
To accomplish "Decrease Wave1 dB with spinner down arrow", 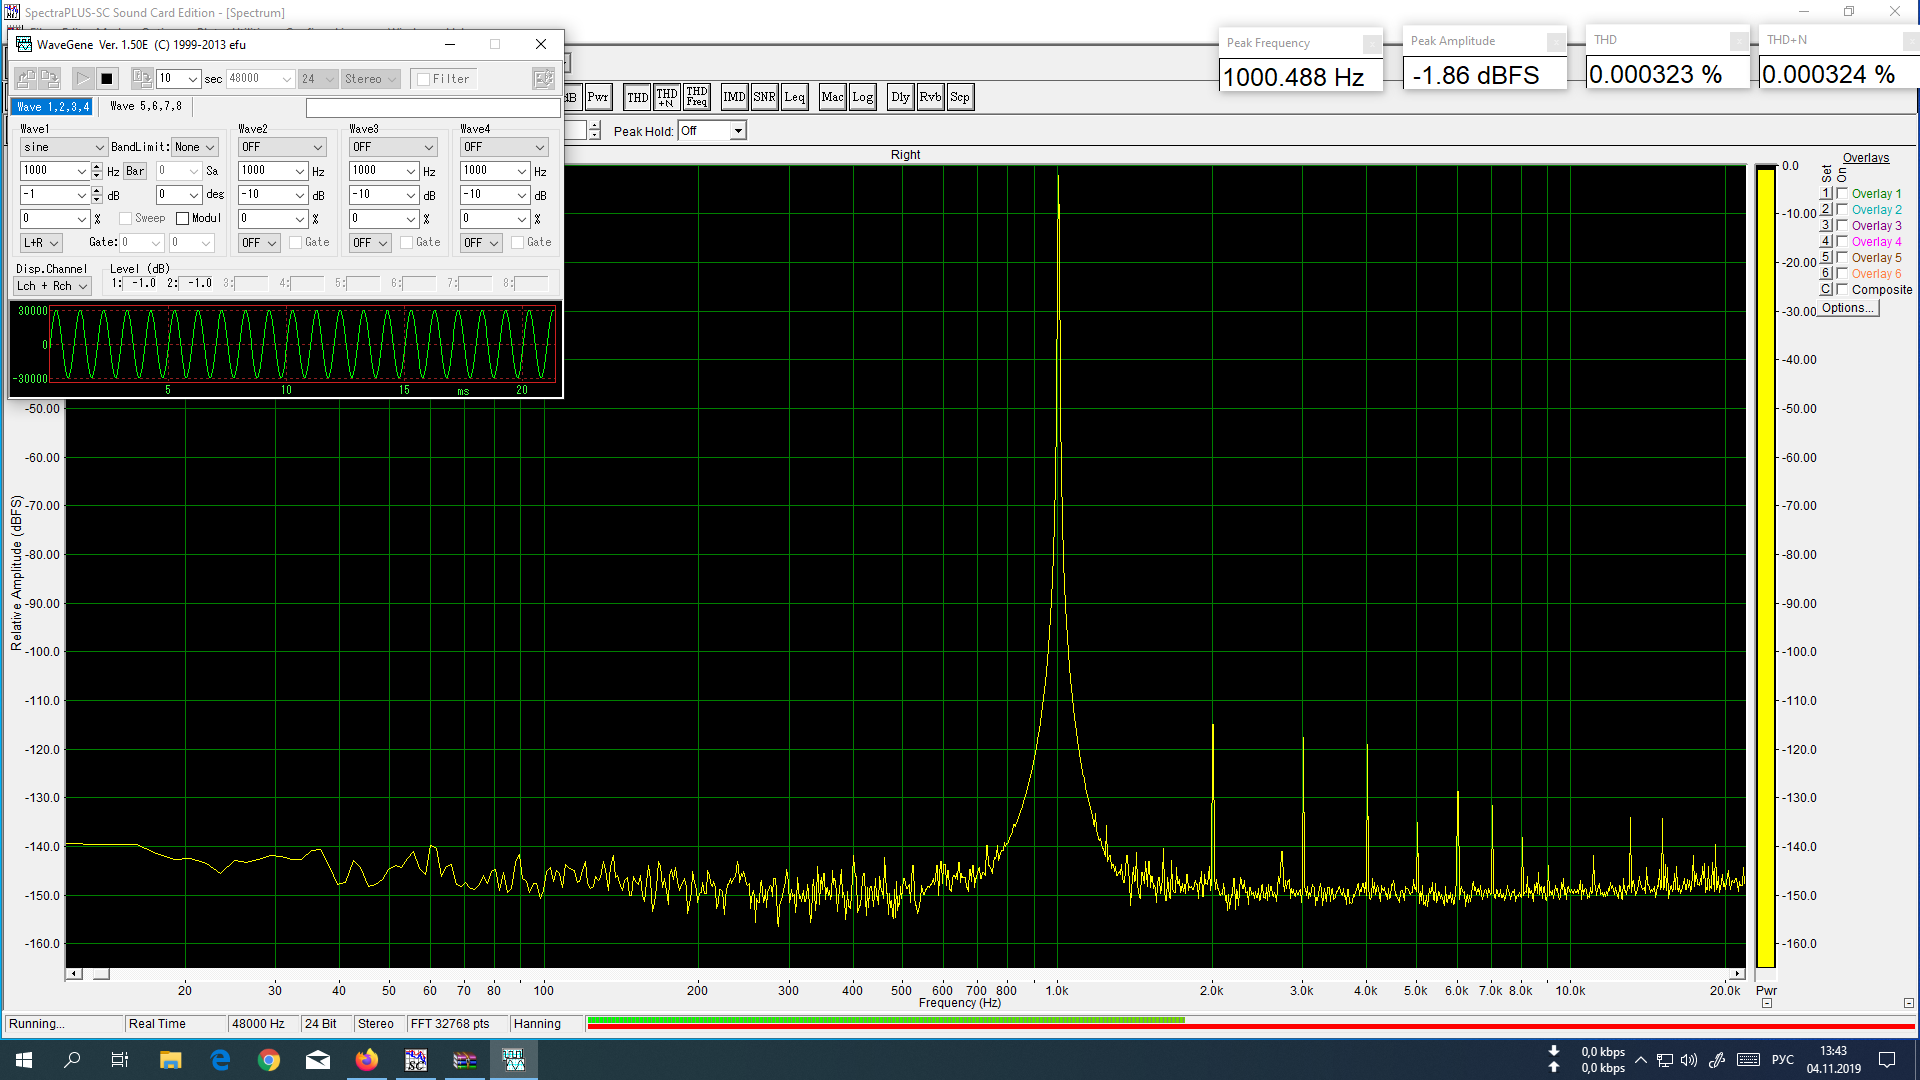I will click(96, 199).
